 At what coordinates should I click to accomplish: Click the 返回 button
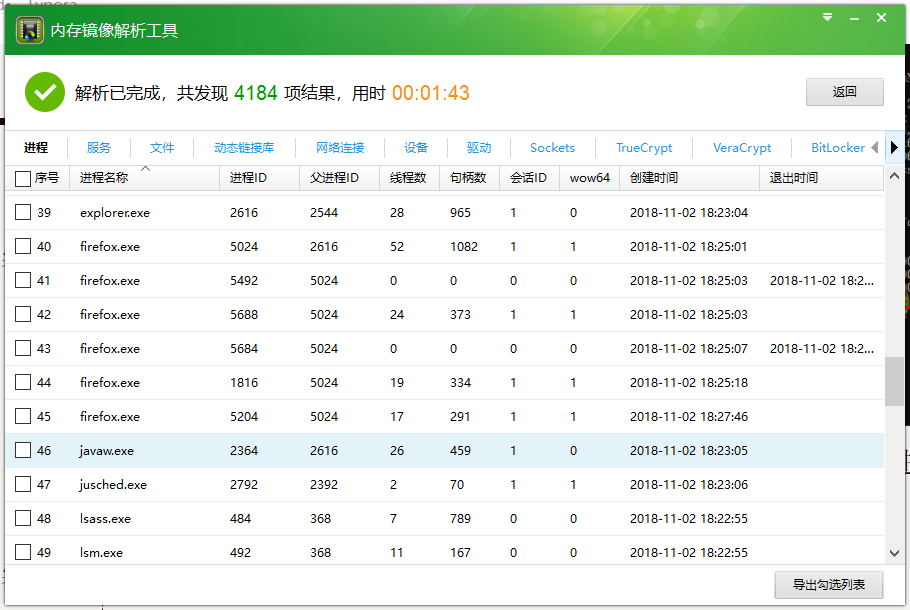coord(844,92)
